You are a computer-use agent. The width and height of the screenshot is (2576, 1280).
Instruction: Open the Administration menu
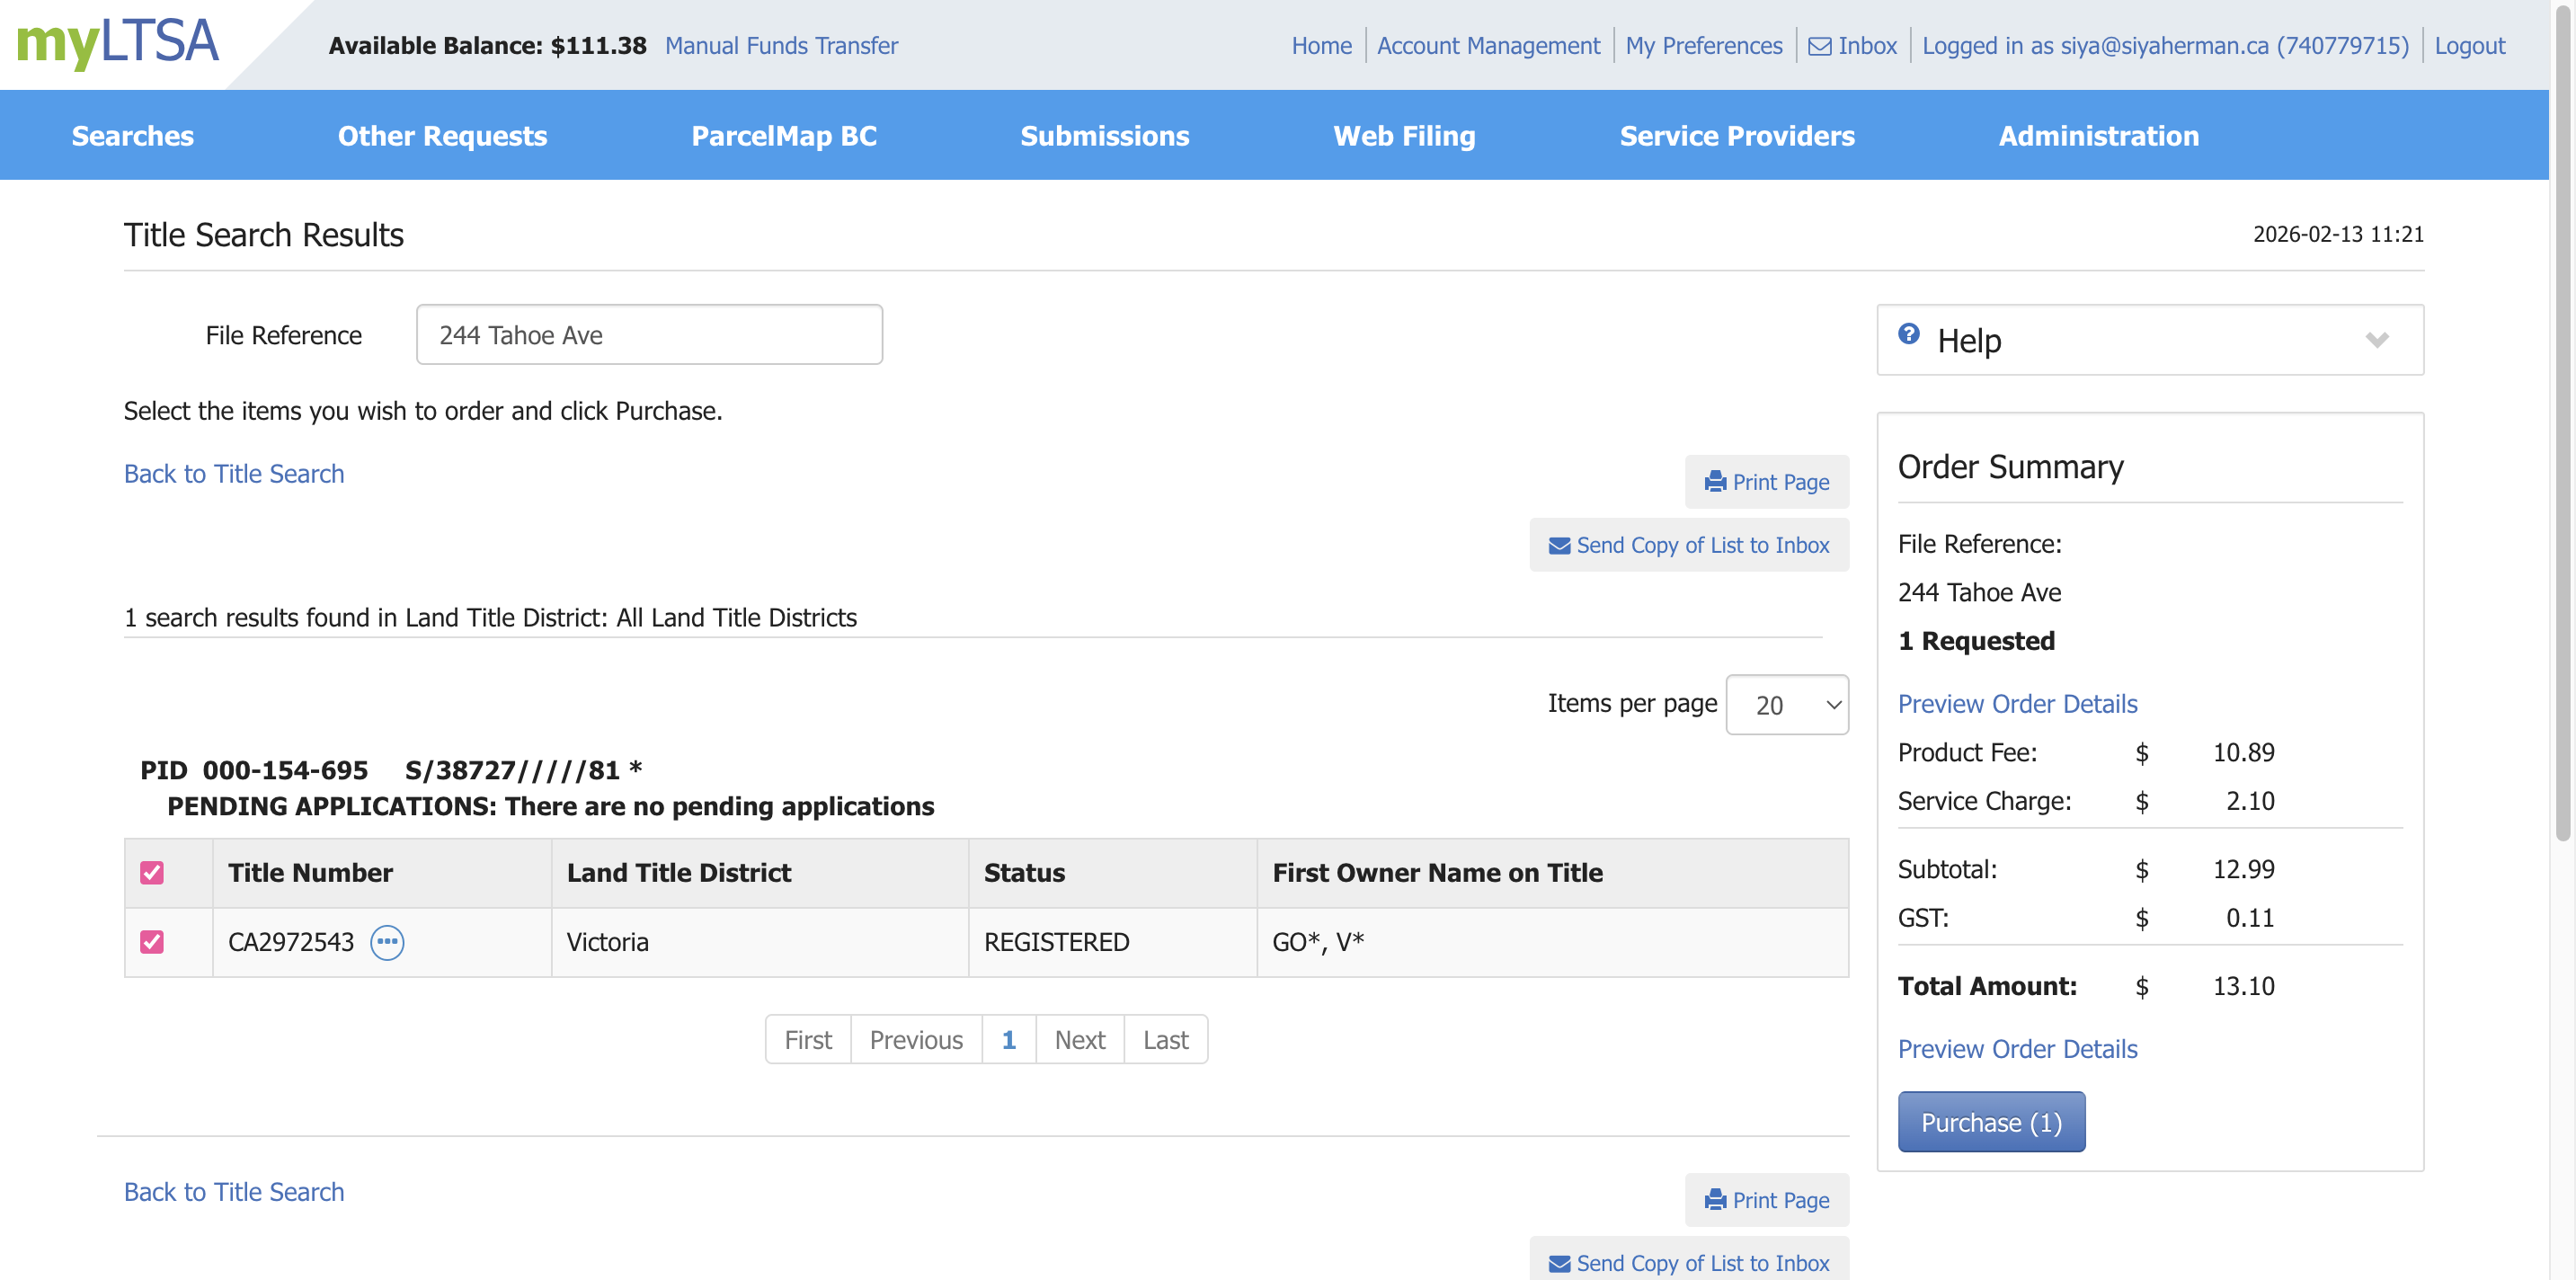point(2098,136)
